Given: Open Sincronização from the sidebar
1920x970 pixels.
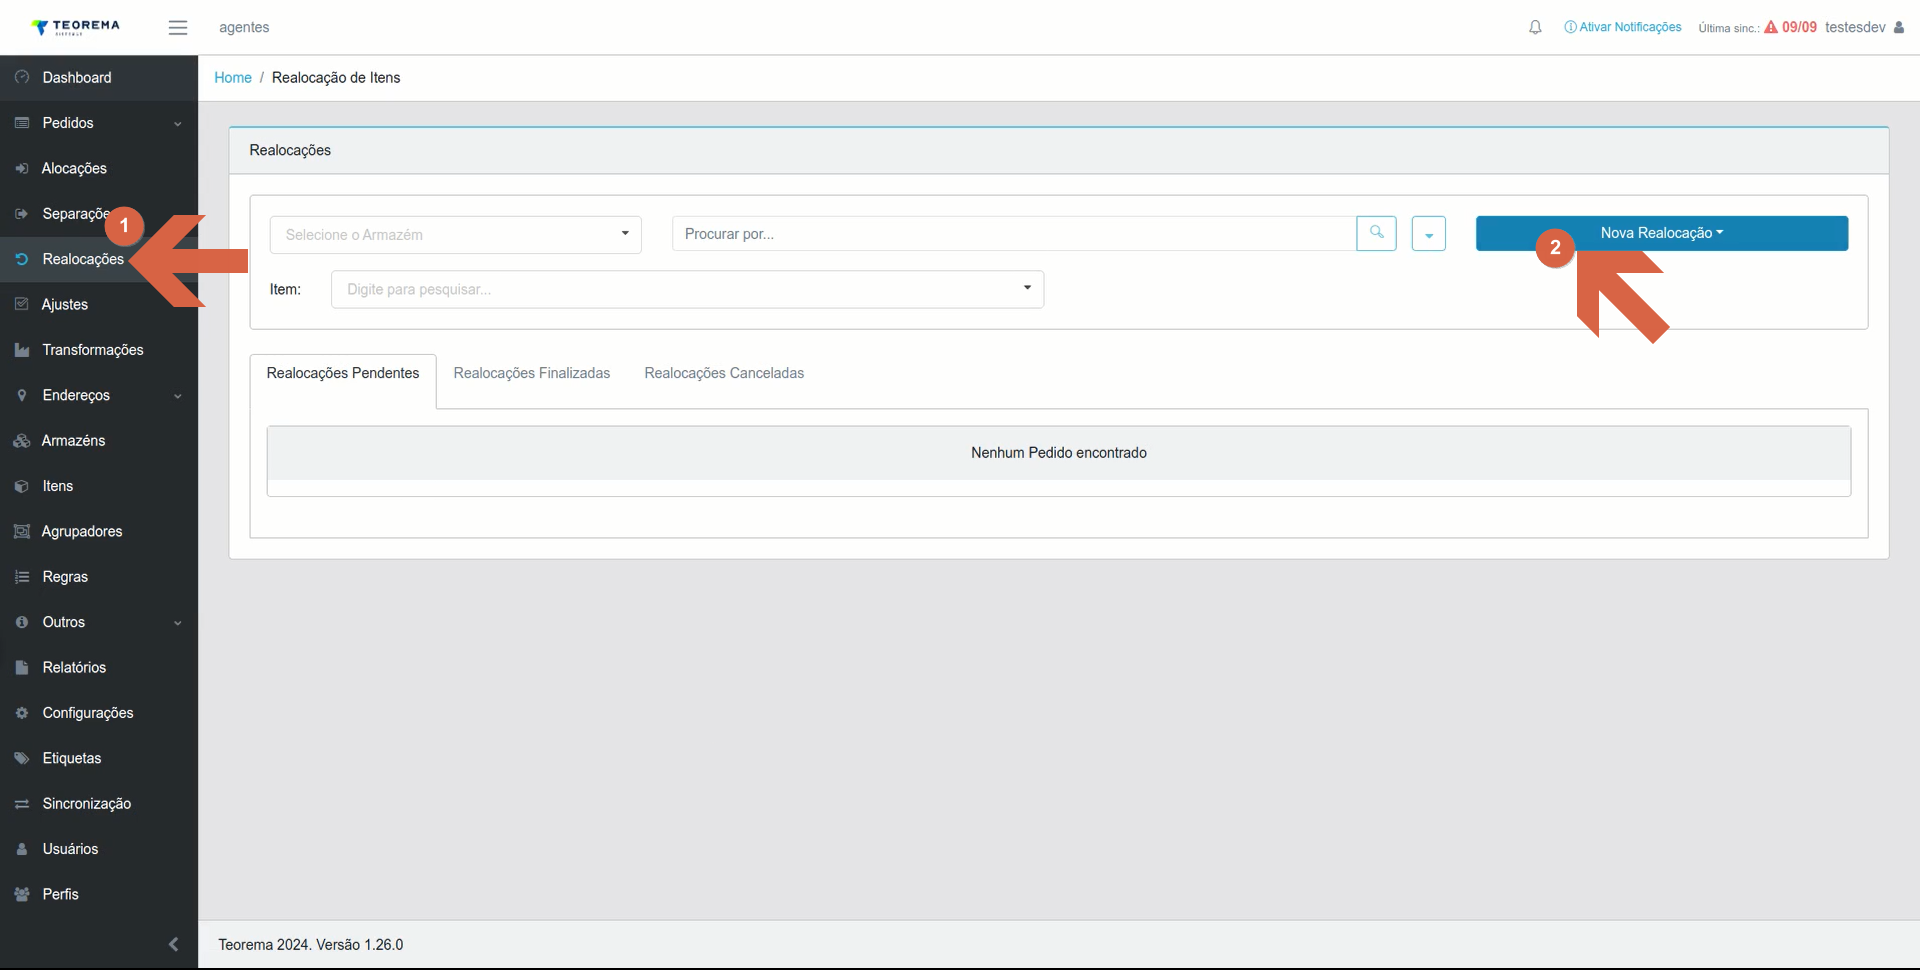Looking at the screenshot, I should [98, 804].
